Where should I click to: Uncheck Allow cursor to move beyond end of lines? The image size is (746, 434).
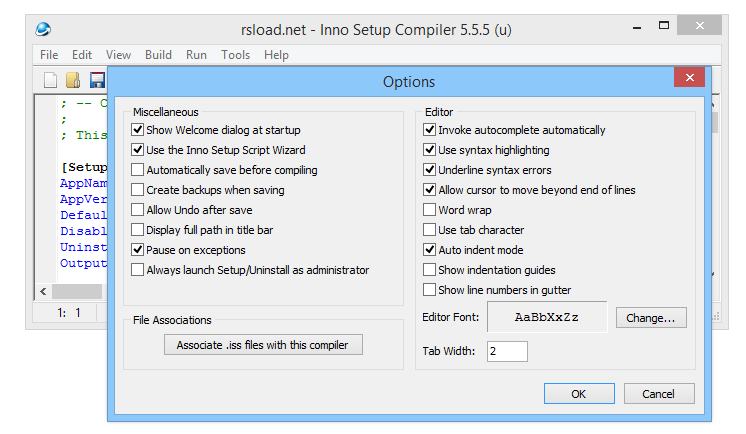pyautogui.click(x=430, y=190)
